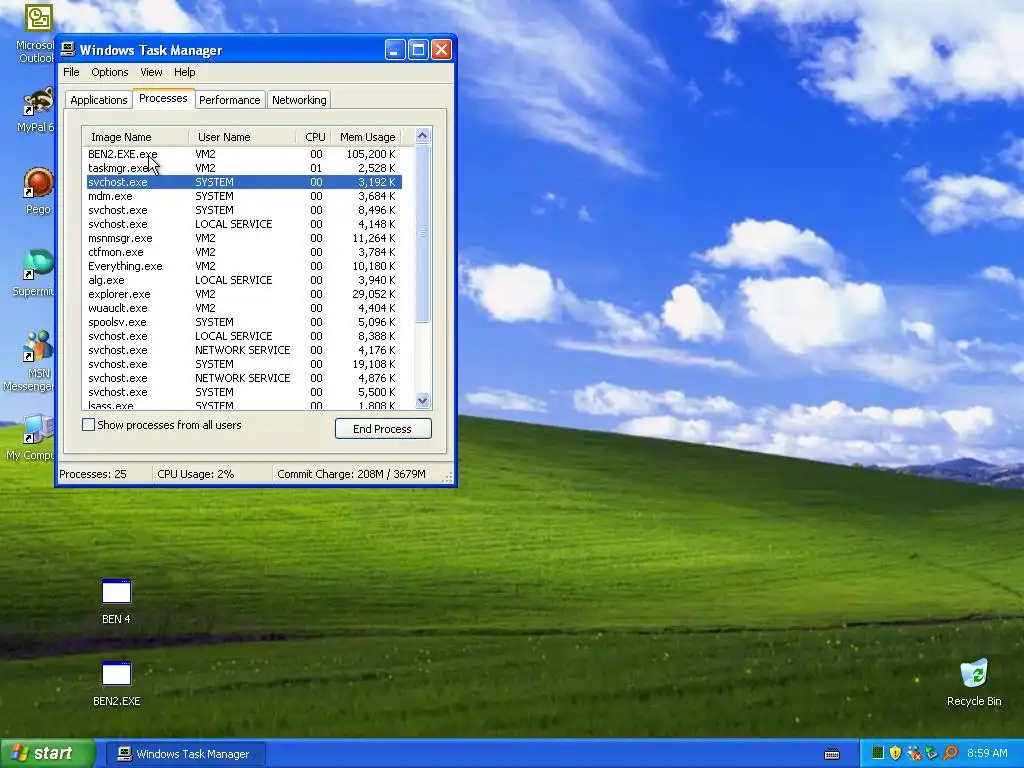
Task: Click the Task Manager title bar icon
Action: click(x=68, y=50)
